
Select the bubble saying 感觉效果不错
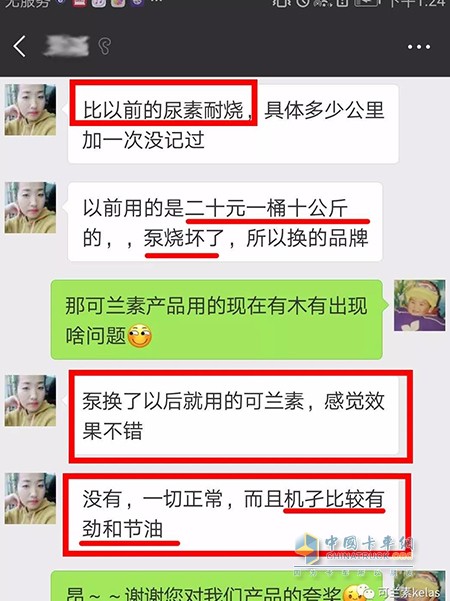click(236, 416)
